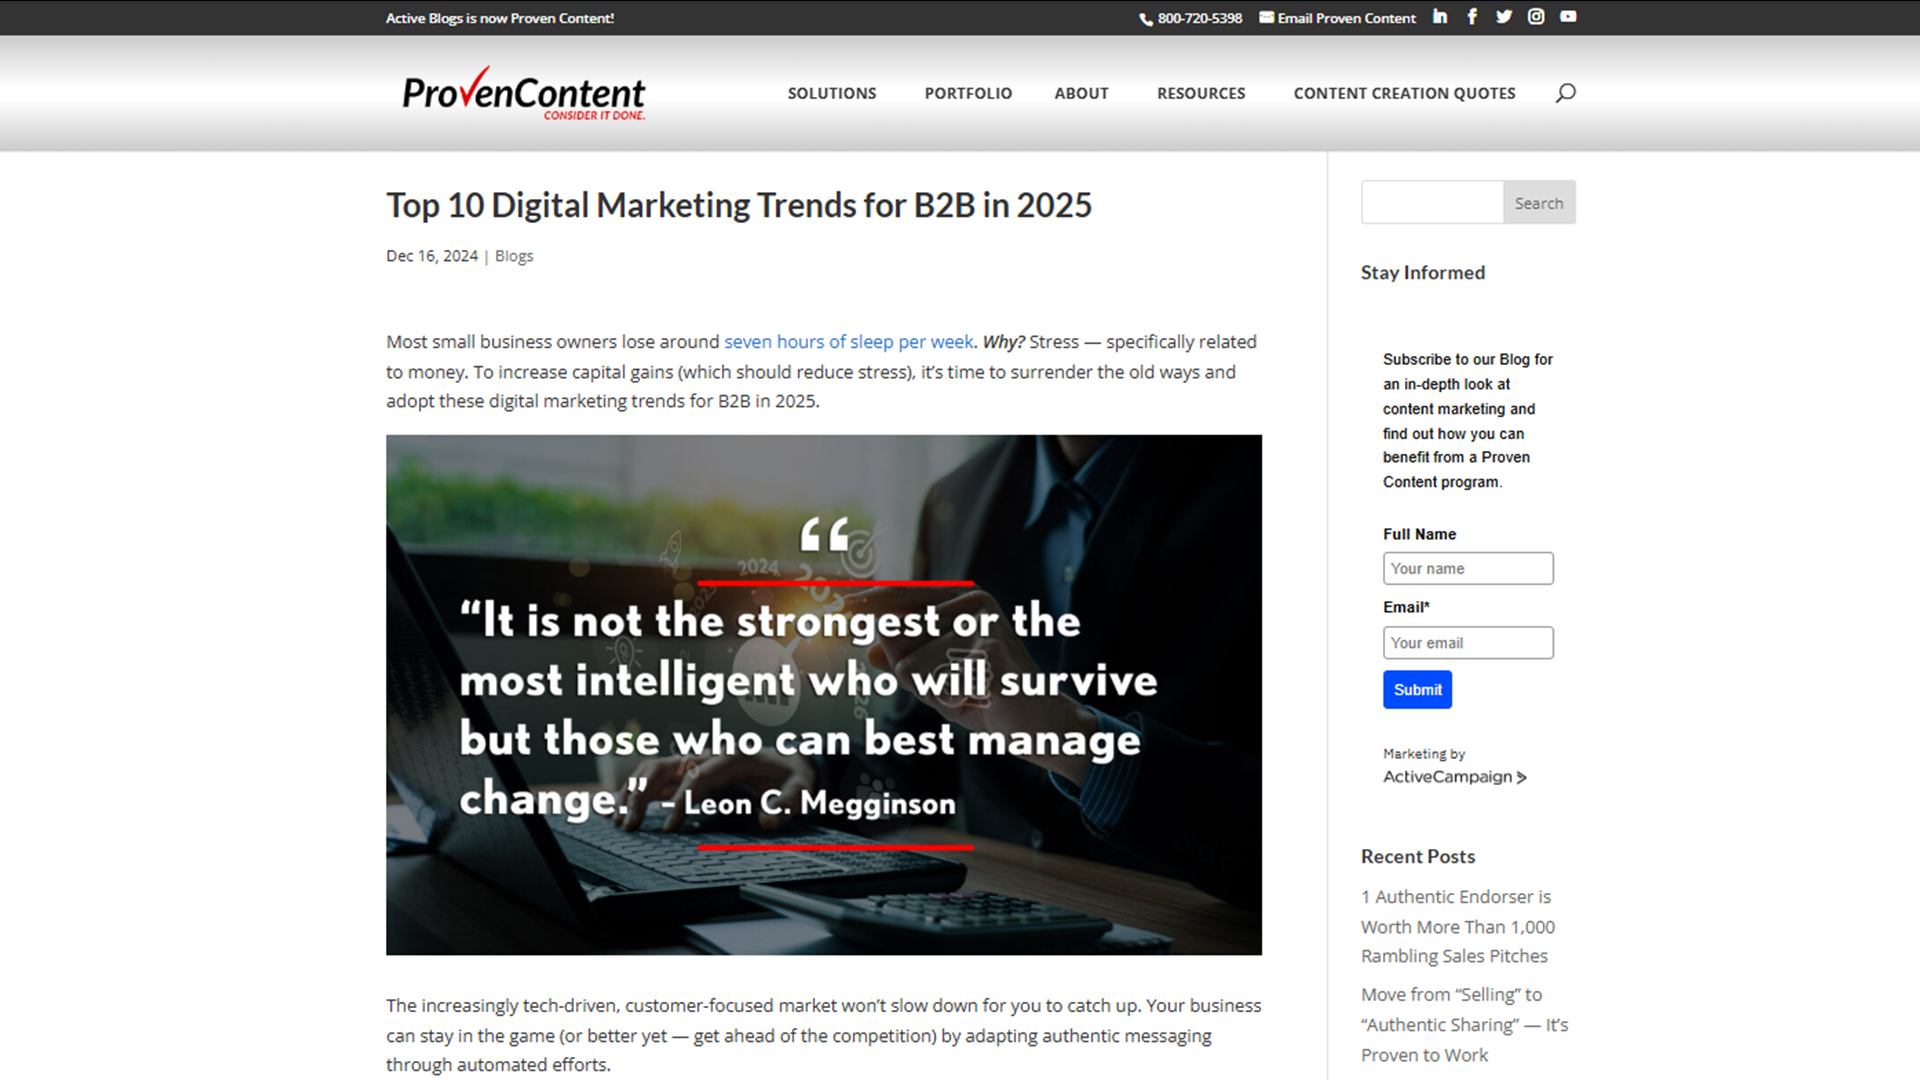Open the YouTube icon in header
This screenshot has width=1920, height=1080.
coord(1568,17)
